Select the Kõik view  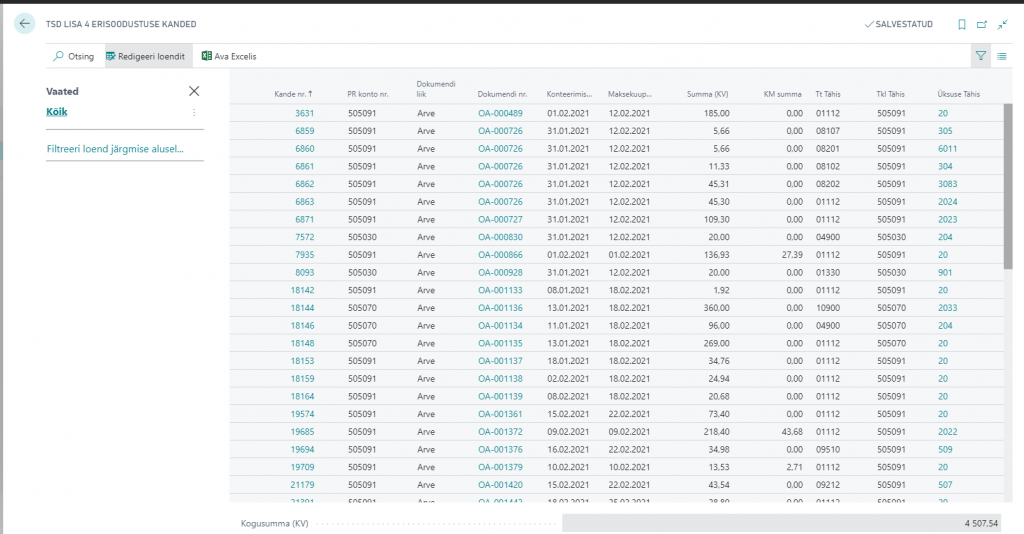coord(57,113)
